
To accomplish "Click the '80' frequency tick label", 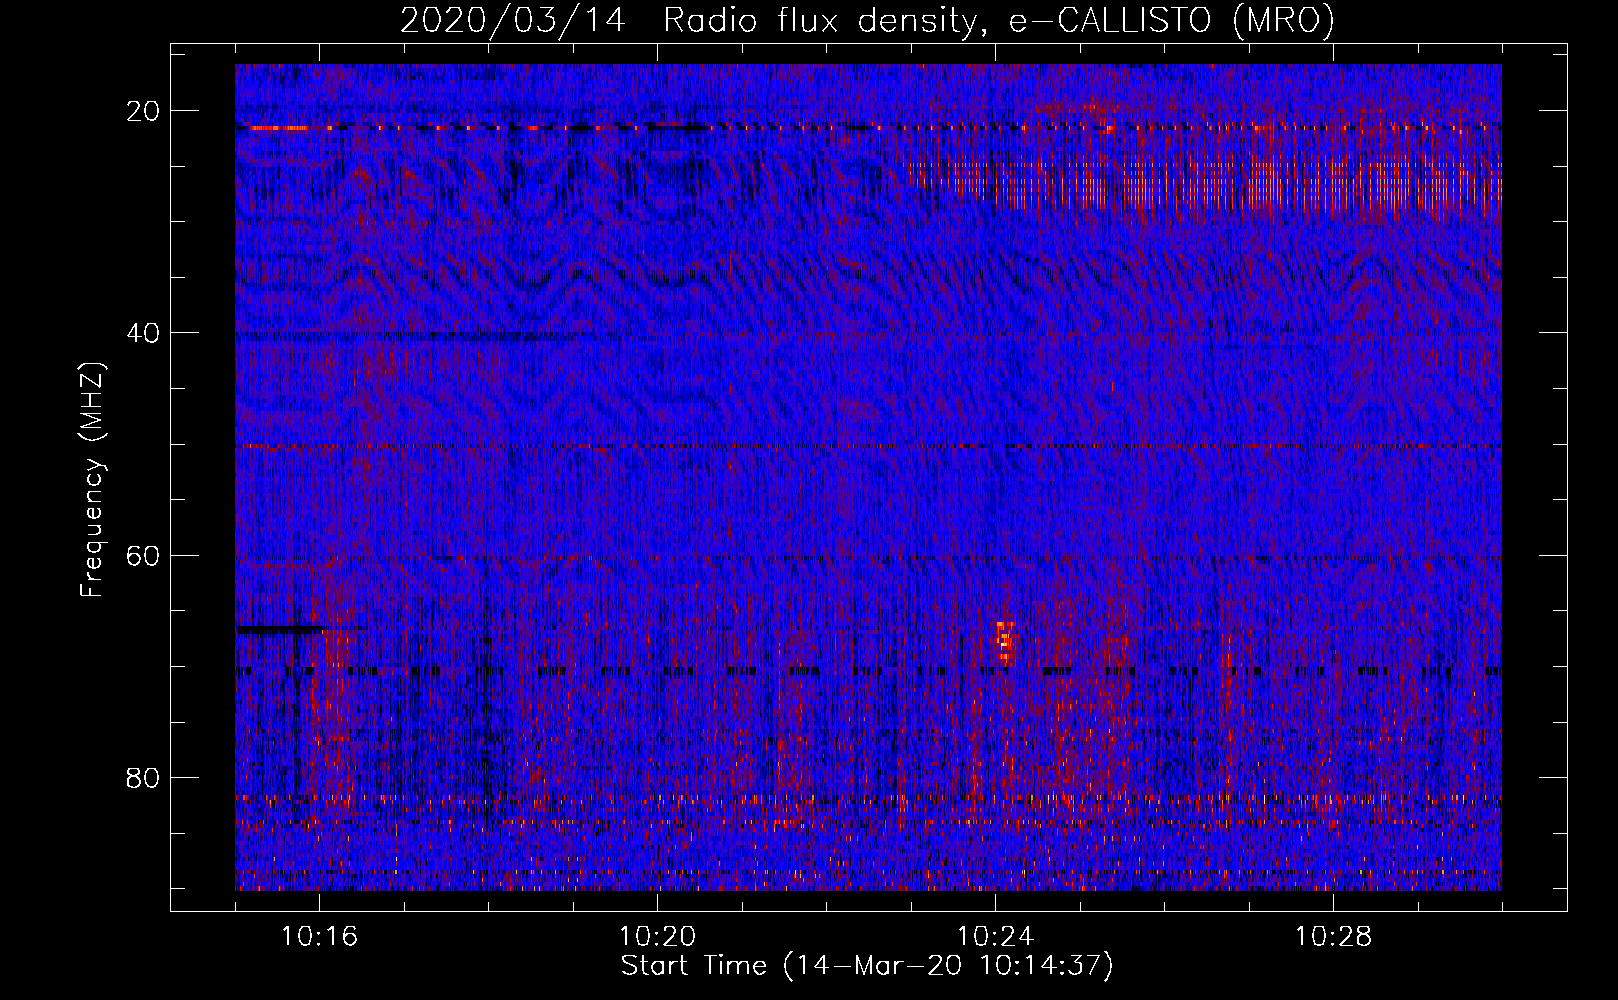I will [144, 777].
